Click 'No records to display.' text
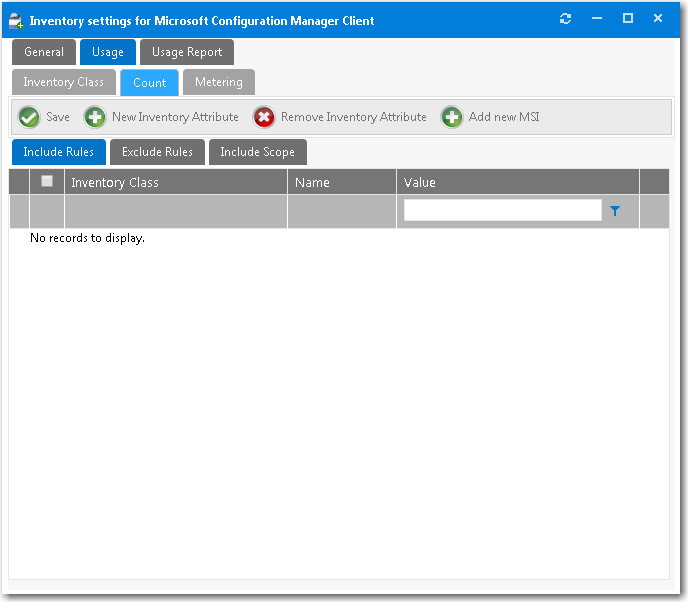This screenshot has width=688, height=602. coord(87,238)
